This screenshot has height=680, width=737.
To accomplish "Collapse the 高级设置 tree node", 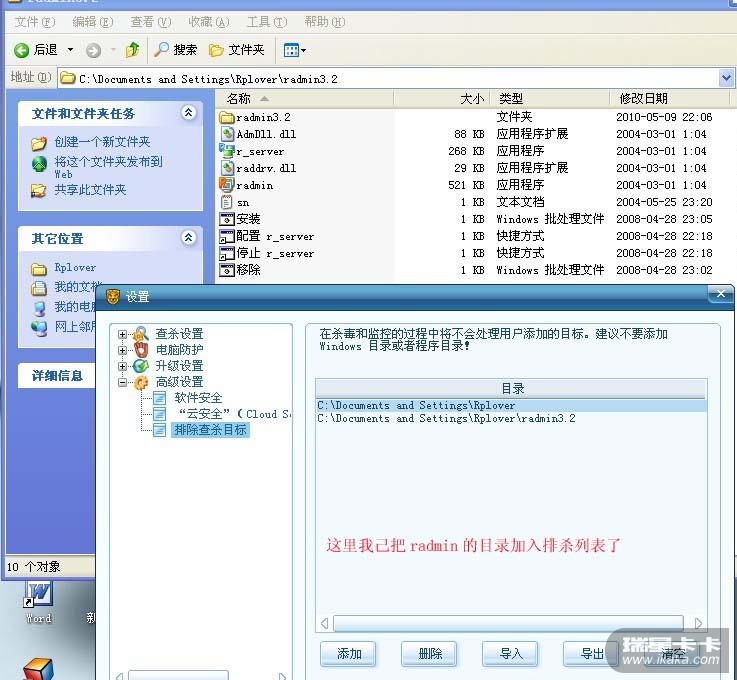I will pos(122,383).
